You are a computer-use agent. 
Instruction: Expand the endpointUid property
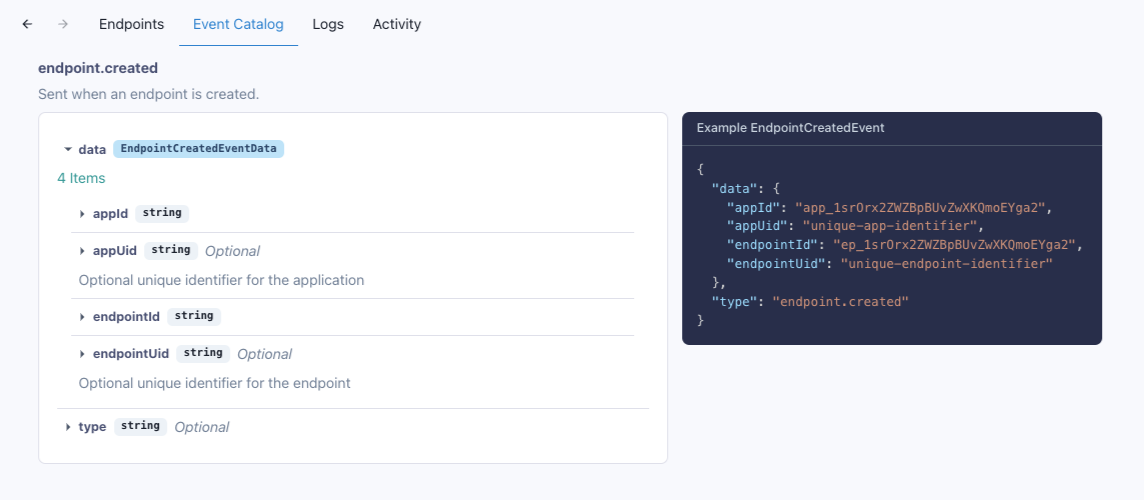(82, 354)
